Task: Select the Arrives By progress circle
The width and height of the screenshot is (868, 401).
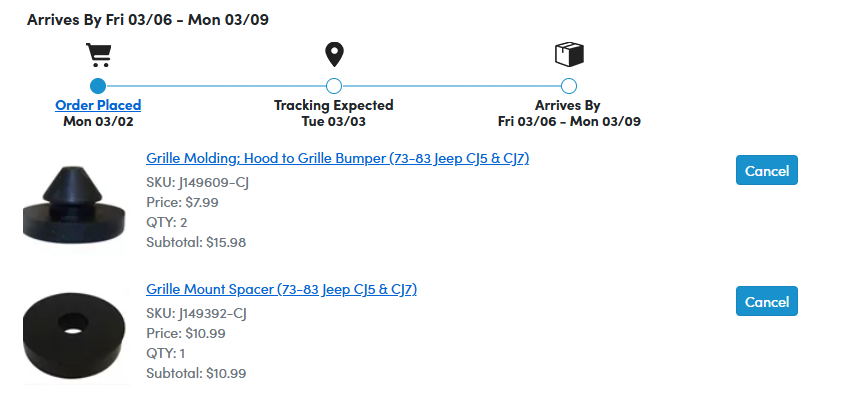Action: [569, 86]
